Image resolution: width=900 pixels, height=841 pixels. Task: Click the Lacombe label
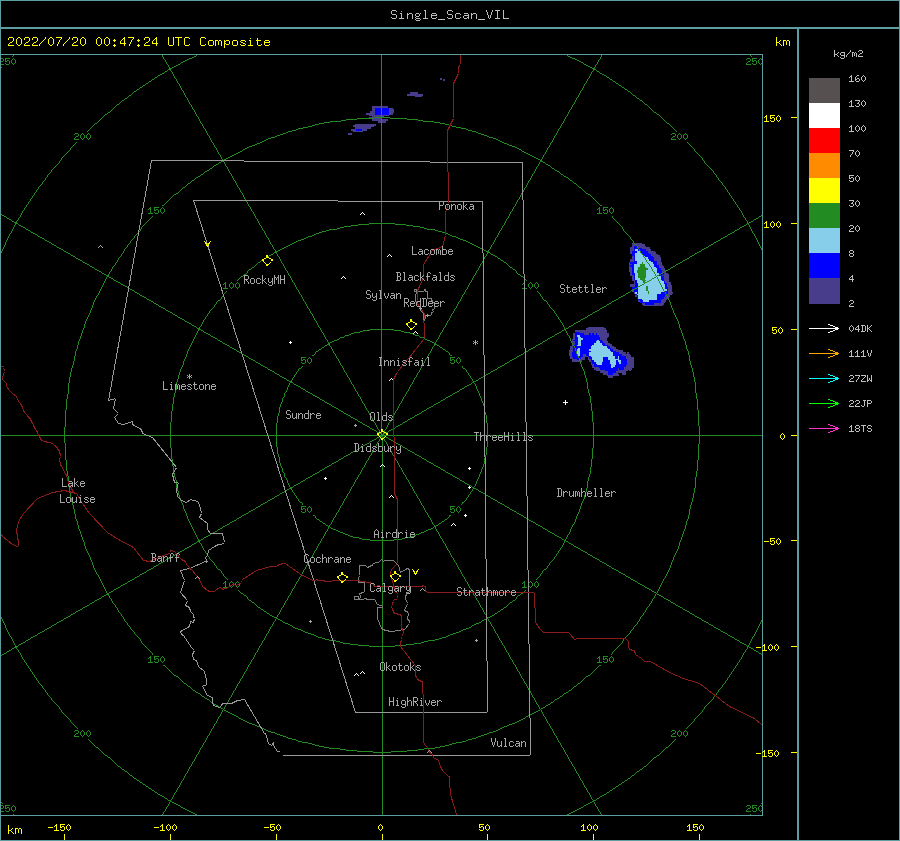(x=432, y=251)
